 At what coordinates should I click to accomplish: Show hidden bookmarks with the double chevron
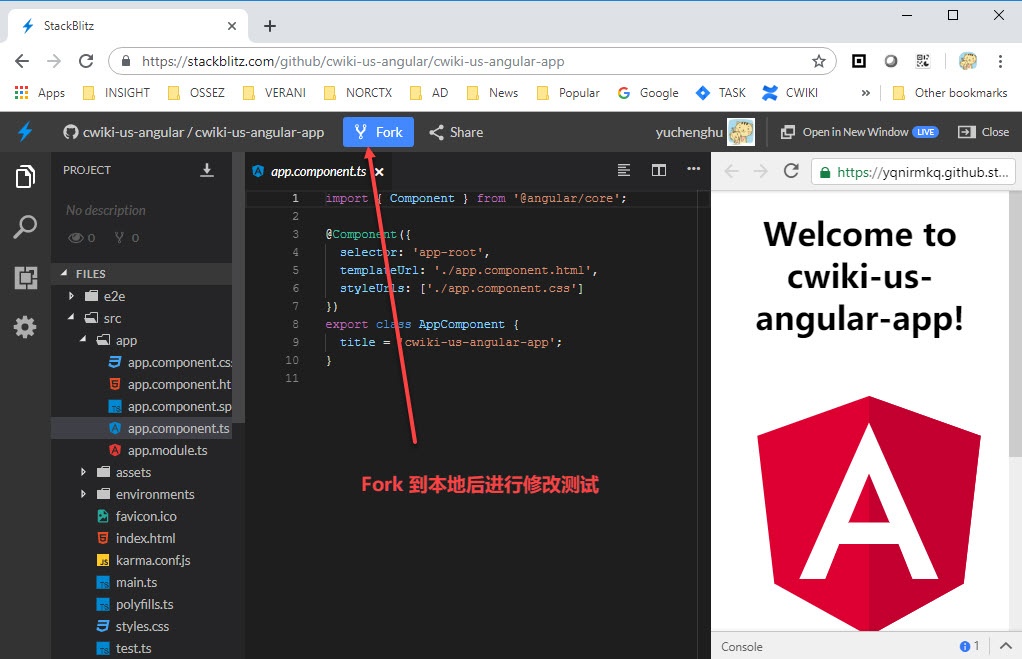click(x=866, y=93)
